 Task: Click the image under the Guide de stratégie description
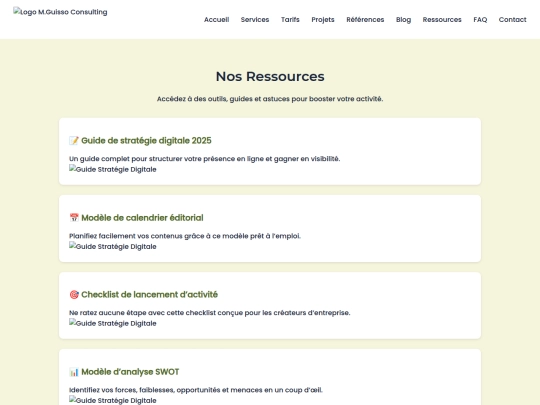[113, 169]
